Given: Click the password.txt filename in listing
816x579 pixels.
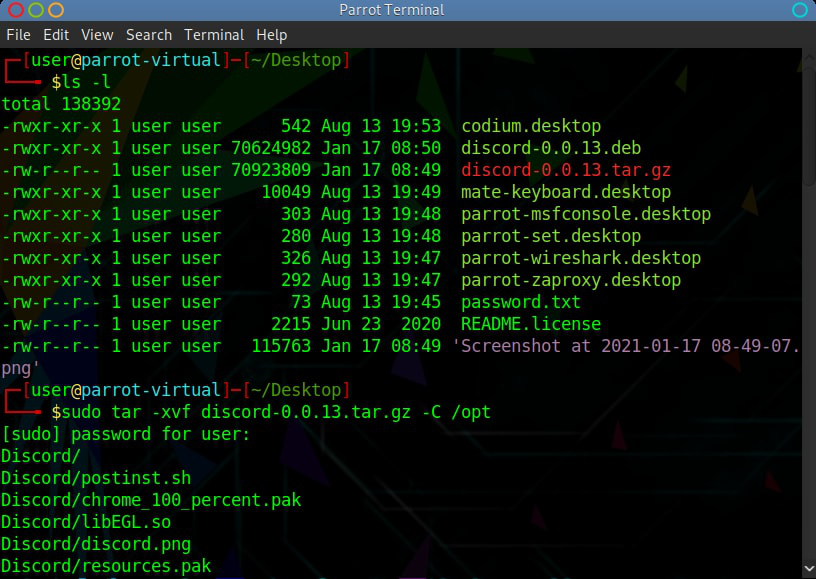Looking at the screenshot, I should [x=520, y=302].
